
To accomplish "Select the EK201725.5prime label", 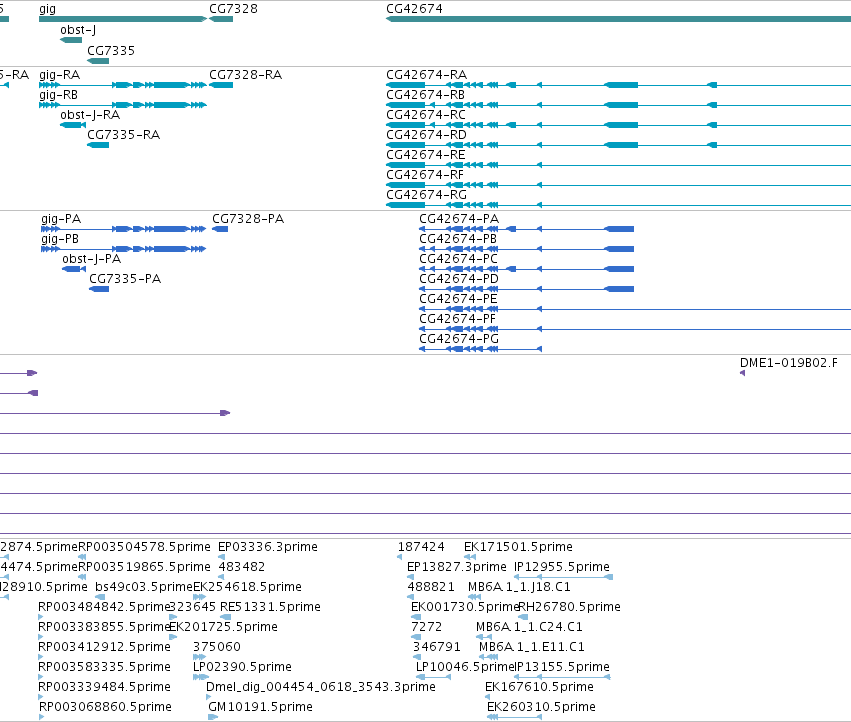I will click(223, 627).
